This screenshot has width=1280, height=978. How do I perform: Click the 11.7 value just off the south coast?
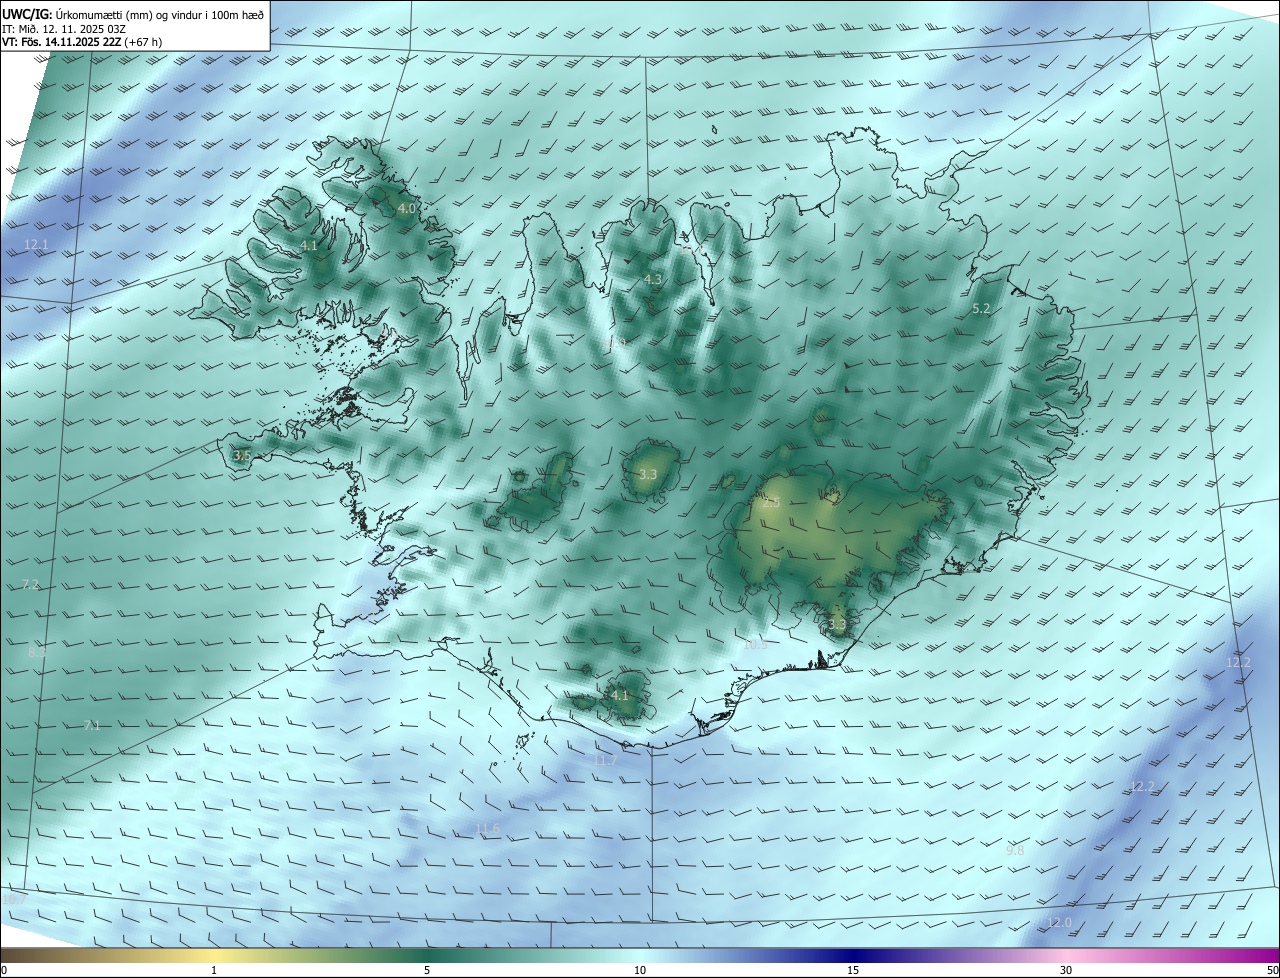pos(605,760)
